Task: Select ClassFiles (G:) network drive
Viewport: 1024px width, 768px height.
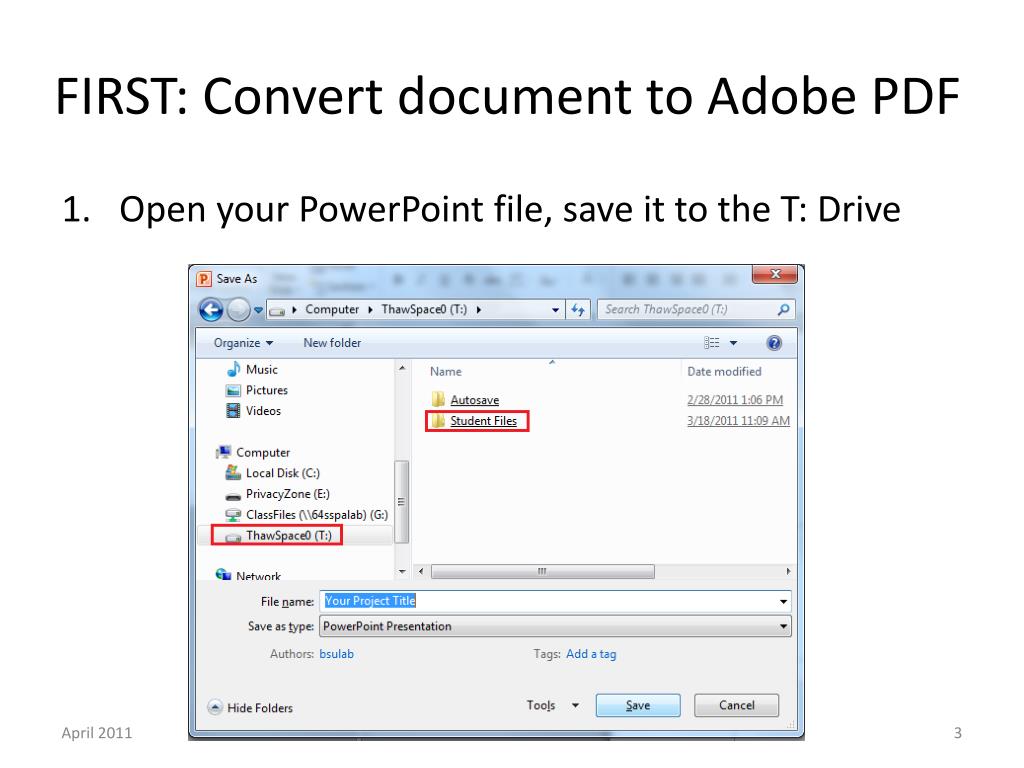Action: [x=317, y=515]
